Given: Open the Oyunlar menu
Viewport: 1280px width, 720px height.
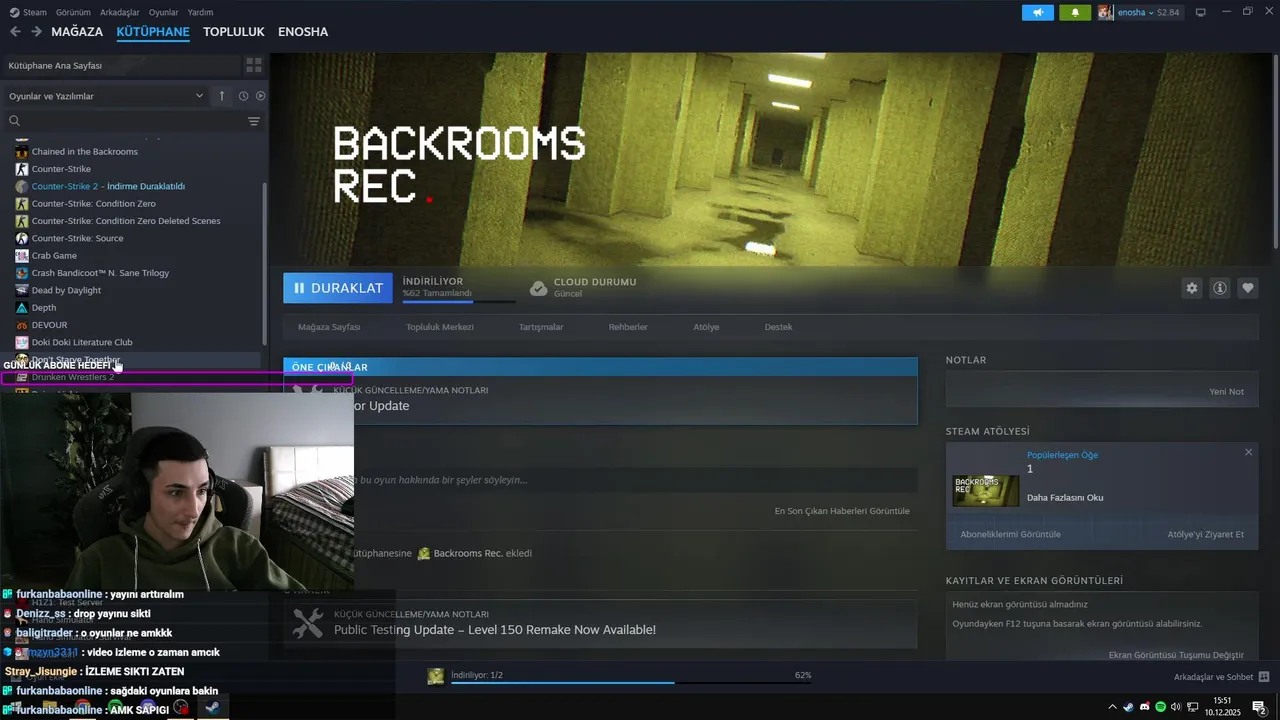Looking at the screenshot, I should point(163,12).
